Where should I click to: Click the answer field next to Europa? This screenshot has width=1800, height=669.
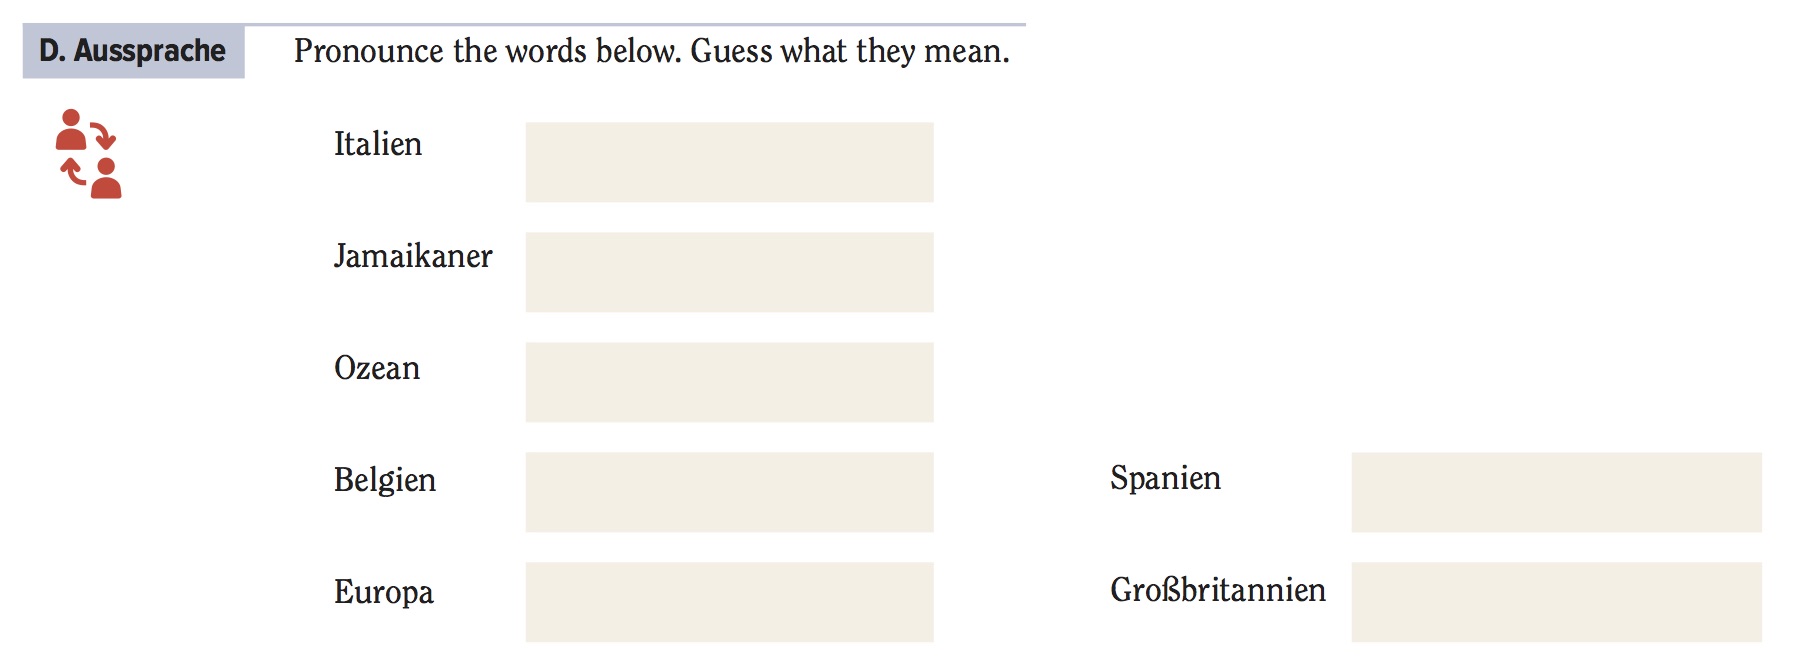(729, 602)
